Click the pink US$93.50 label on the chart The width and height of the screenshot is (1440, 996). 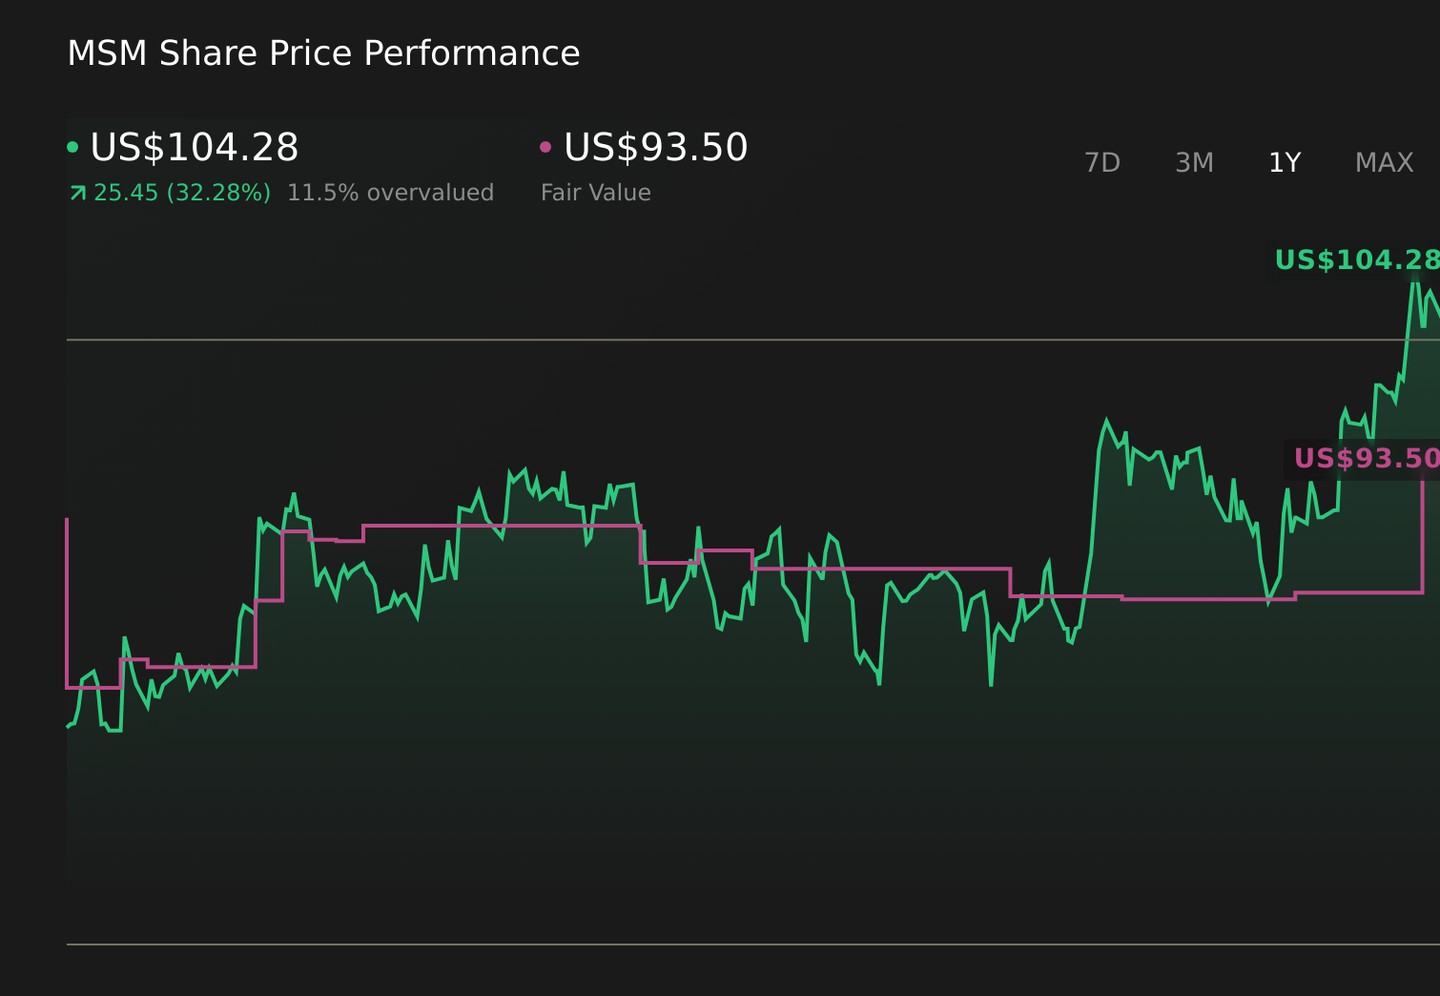click(1366, 459)
